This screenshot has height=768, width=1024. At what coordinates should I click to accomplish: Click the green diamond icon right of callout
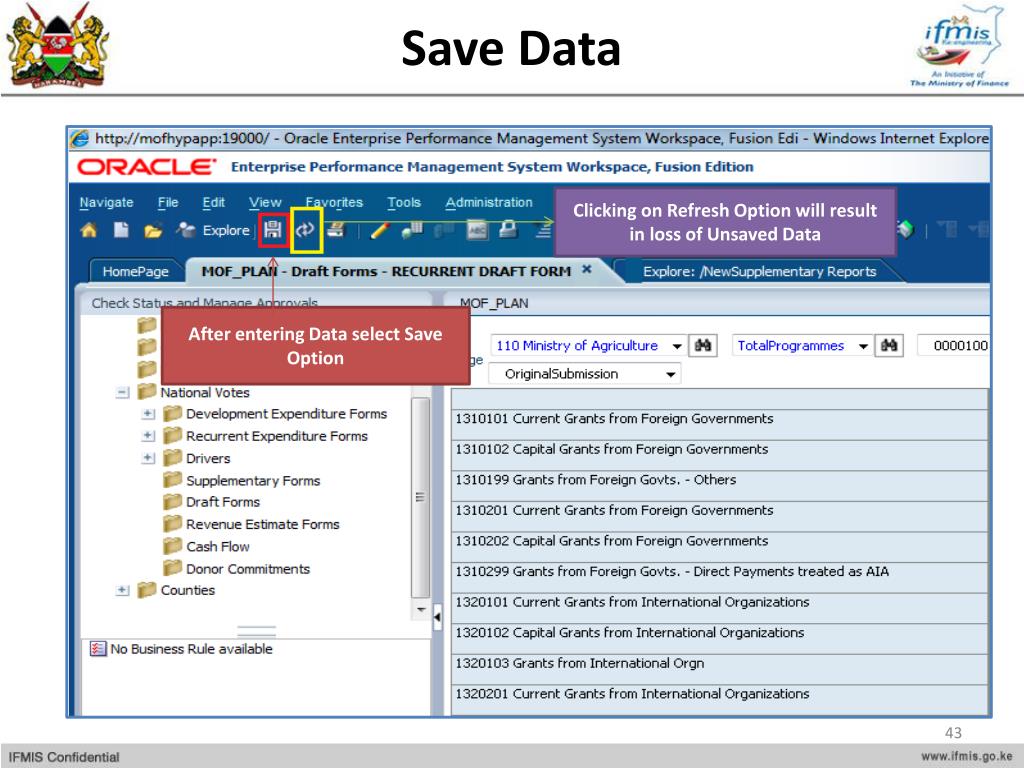(905, 229)
